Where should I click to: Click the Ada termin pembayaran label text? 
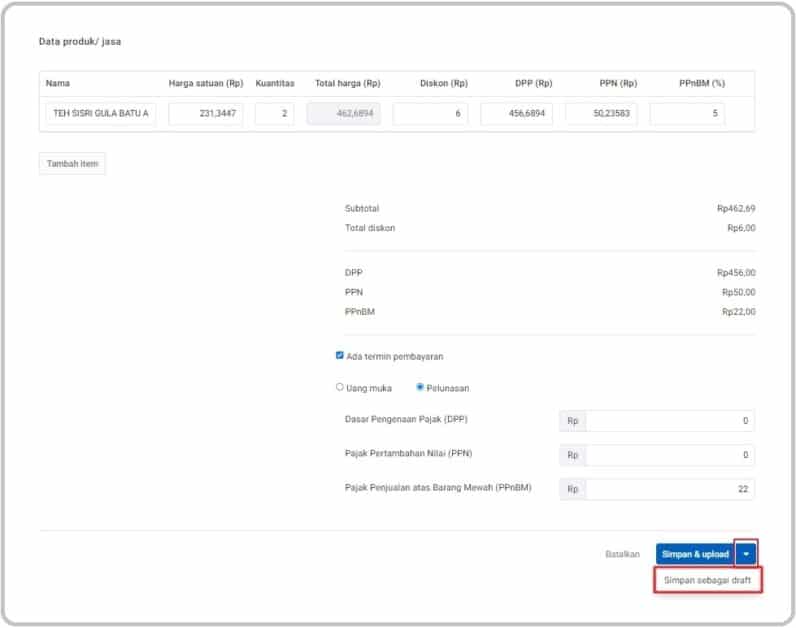[x=394, y=356]
